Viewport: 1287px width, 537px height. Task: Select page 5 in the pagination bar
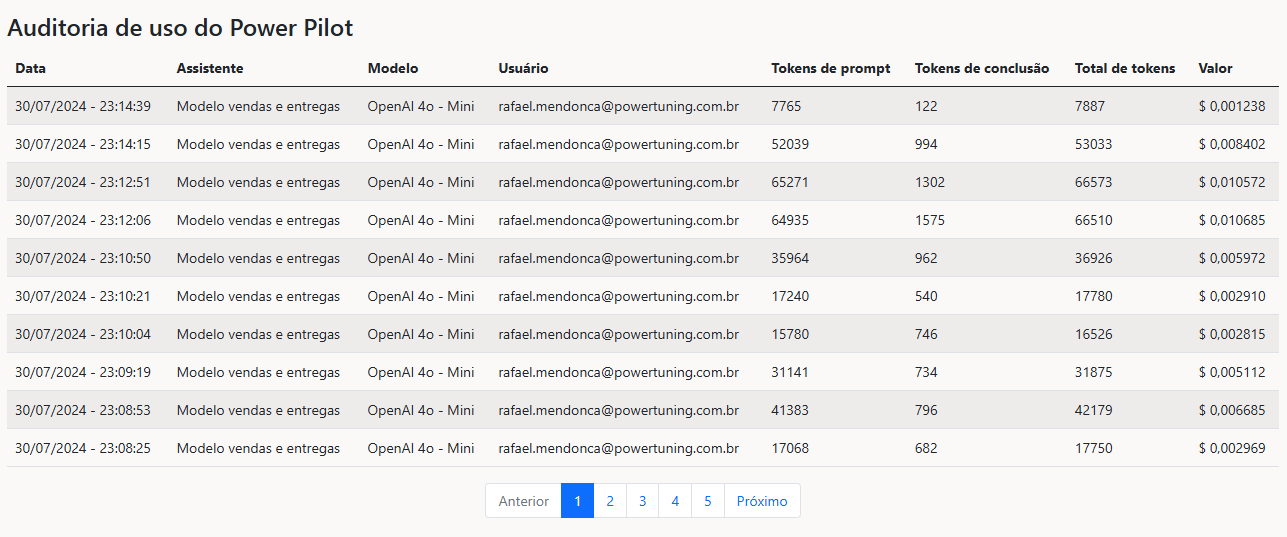coord(707,501)
